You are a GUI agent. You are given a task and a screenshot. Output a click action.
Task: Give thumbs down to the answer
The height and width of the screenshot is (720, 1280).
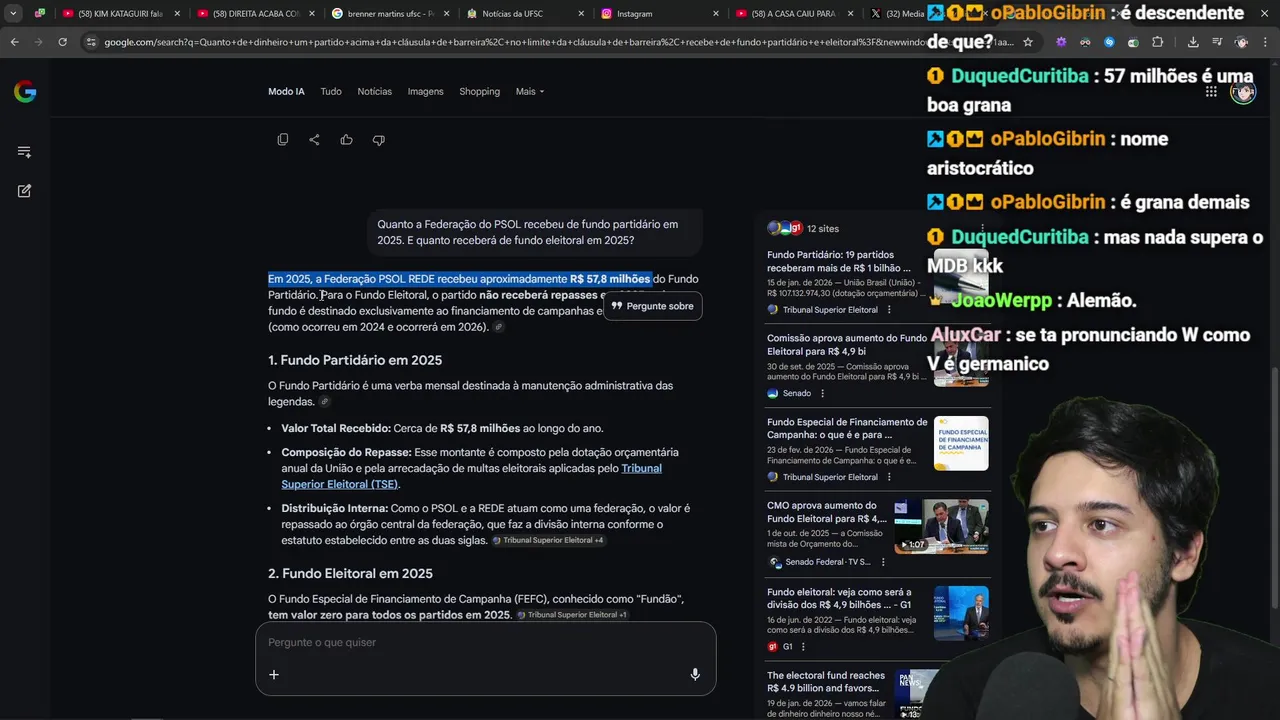(x=378, y=140)
